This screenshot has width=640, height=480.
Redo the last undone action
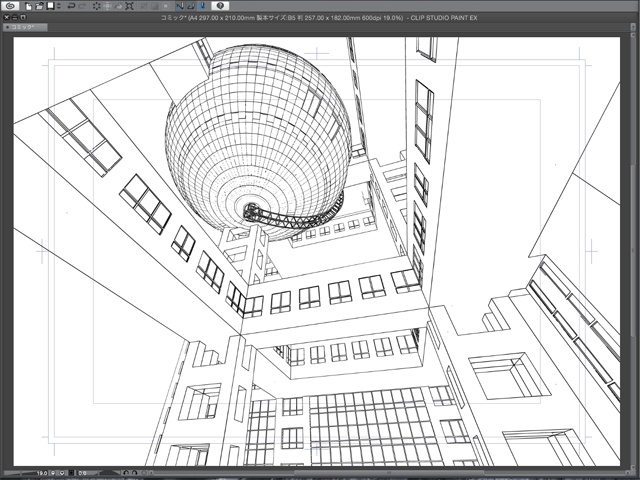click(x=80, y=6)
